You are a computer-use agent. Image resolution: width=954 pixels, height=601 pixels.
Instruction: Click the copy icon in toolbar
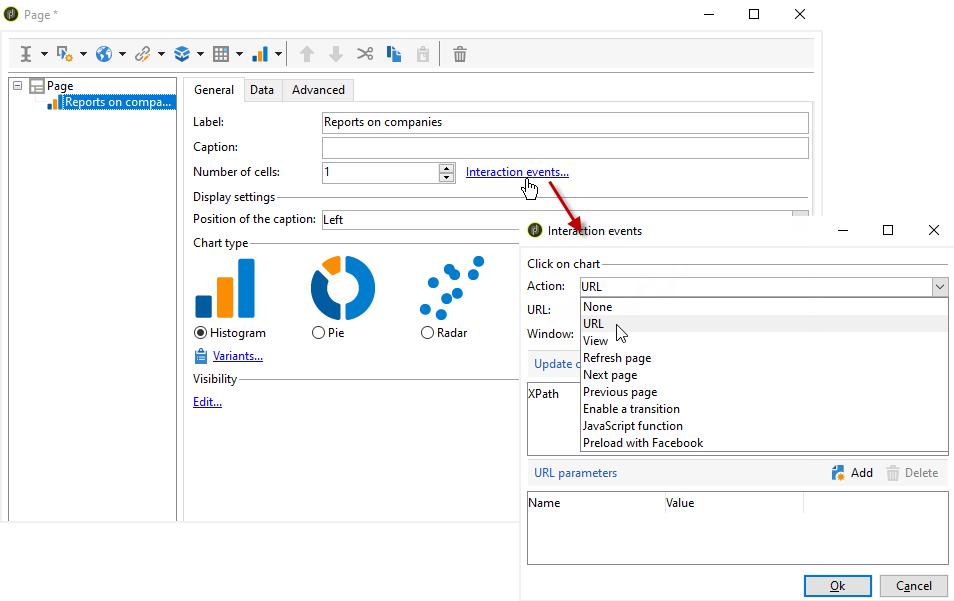[x=394, y=54]
